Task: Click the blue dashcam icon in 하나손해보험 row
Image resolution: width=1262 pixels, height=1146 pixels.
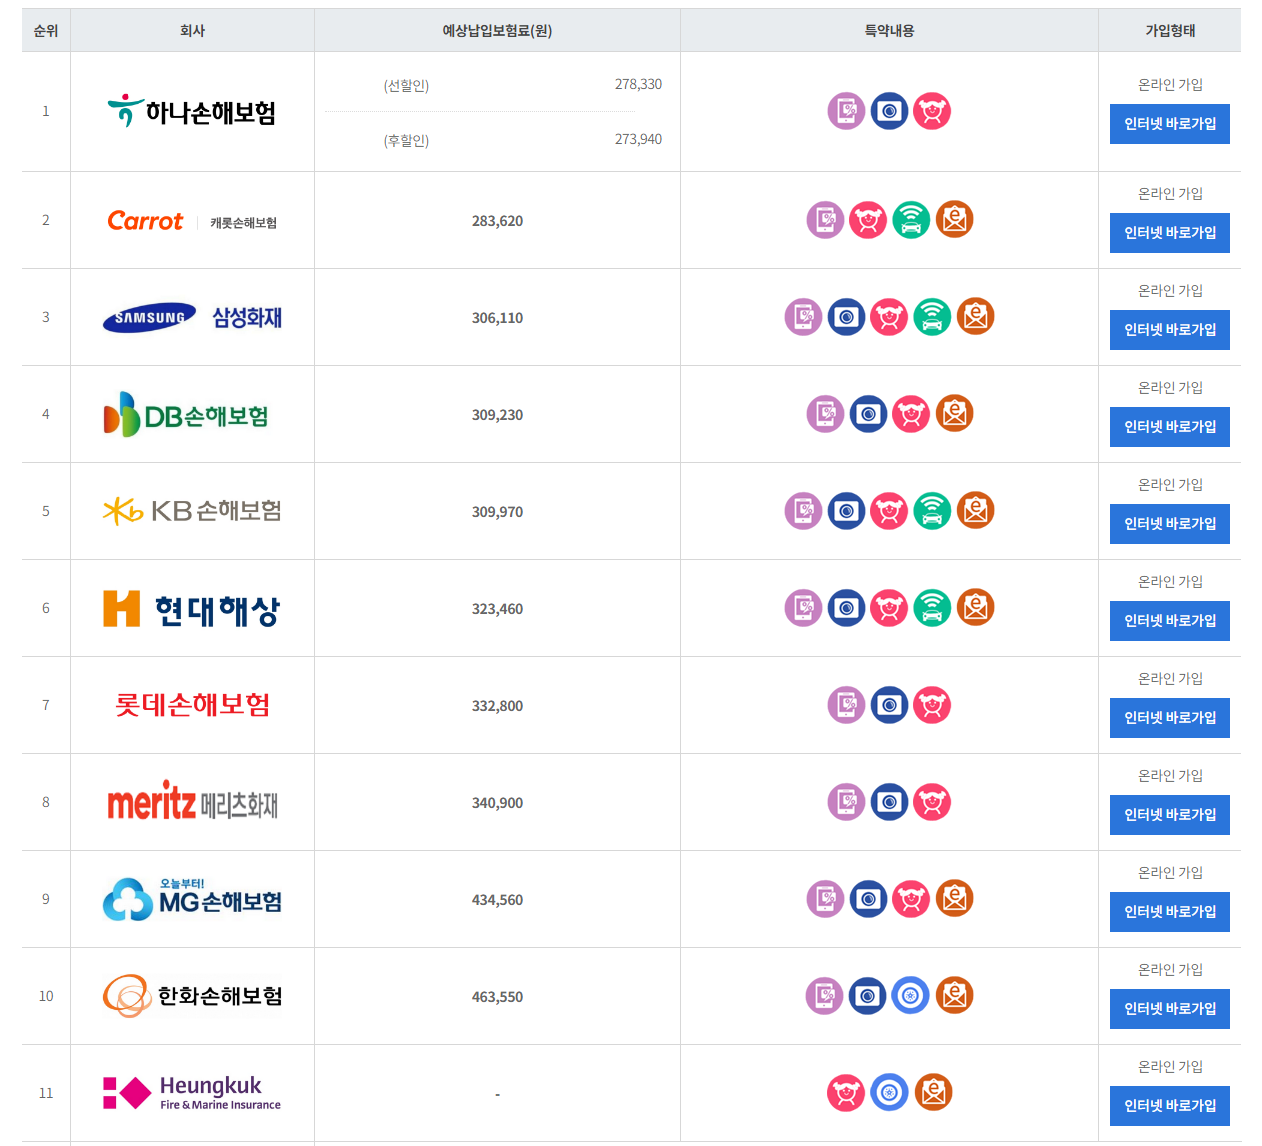Action: [x=889, y=111]
